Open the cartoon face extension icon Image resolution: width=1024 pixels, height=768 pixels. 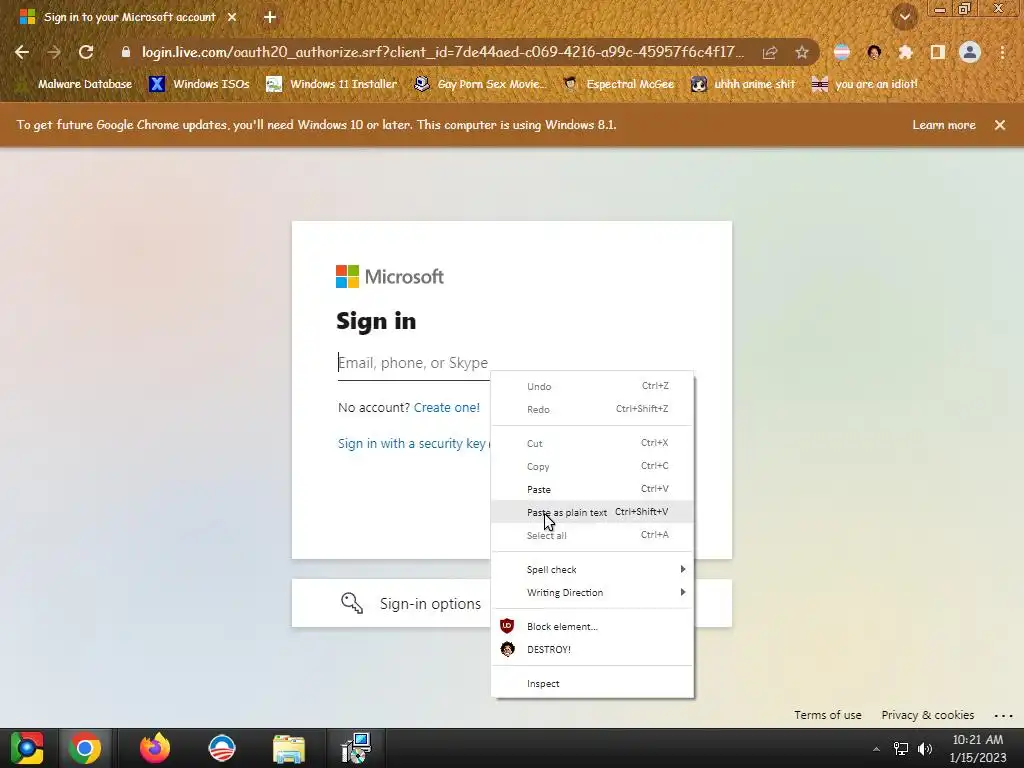(x=874, y=52)
